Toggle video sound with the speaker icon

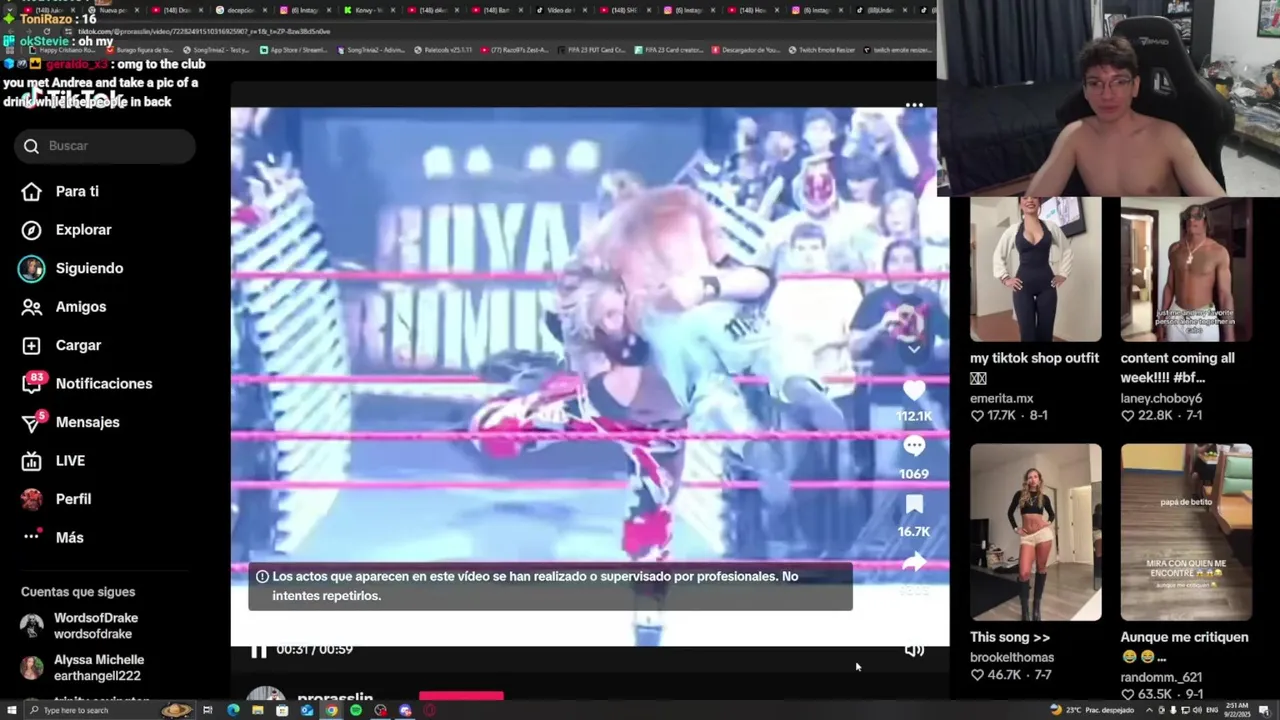pyautogui.click(x=914, y=650)
